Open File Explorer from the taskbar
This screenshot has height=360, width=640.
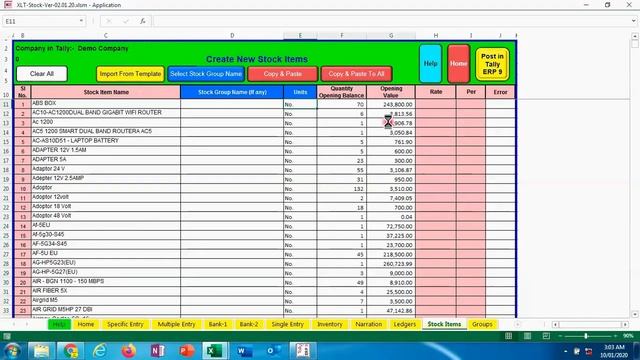click(x=41, y=351)
